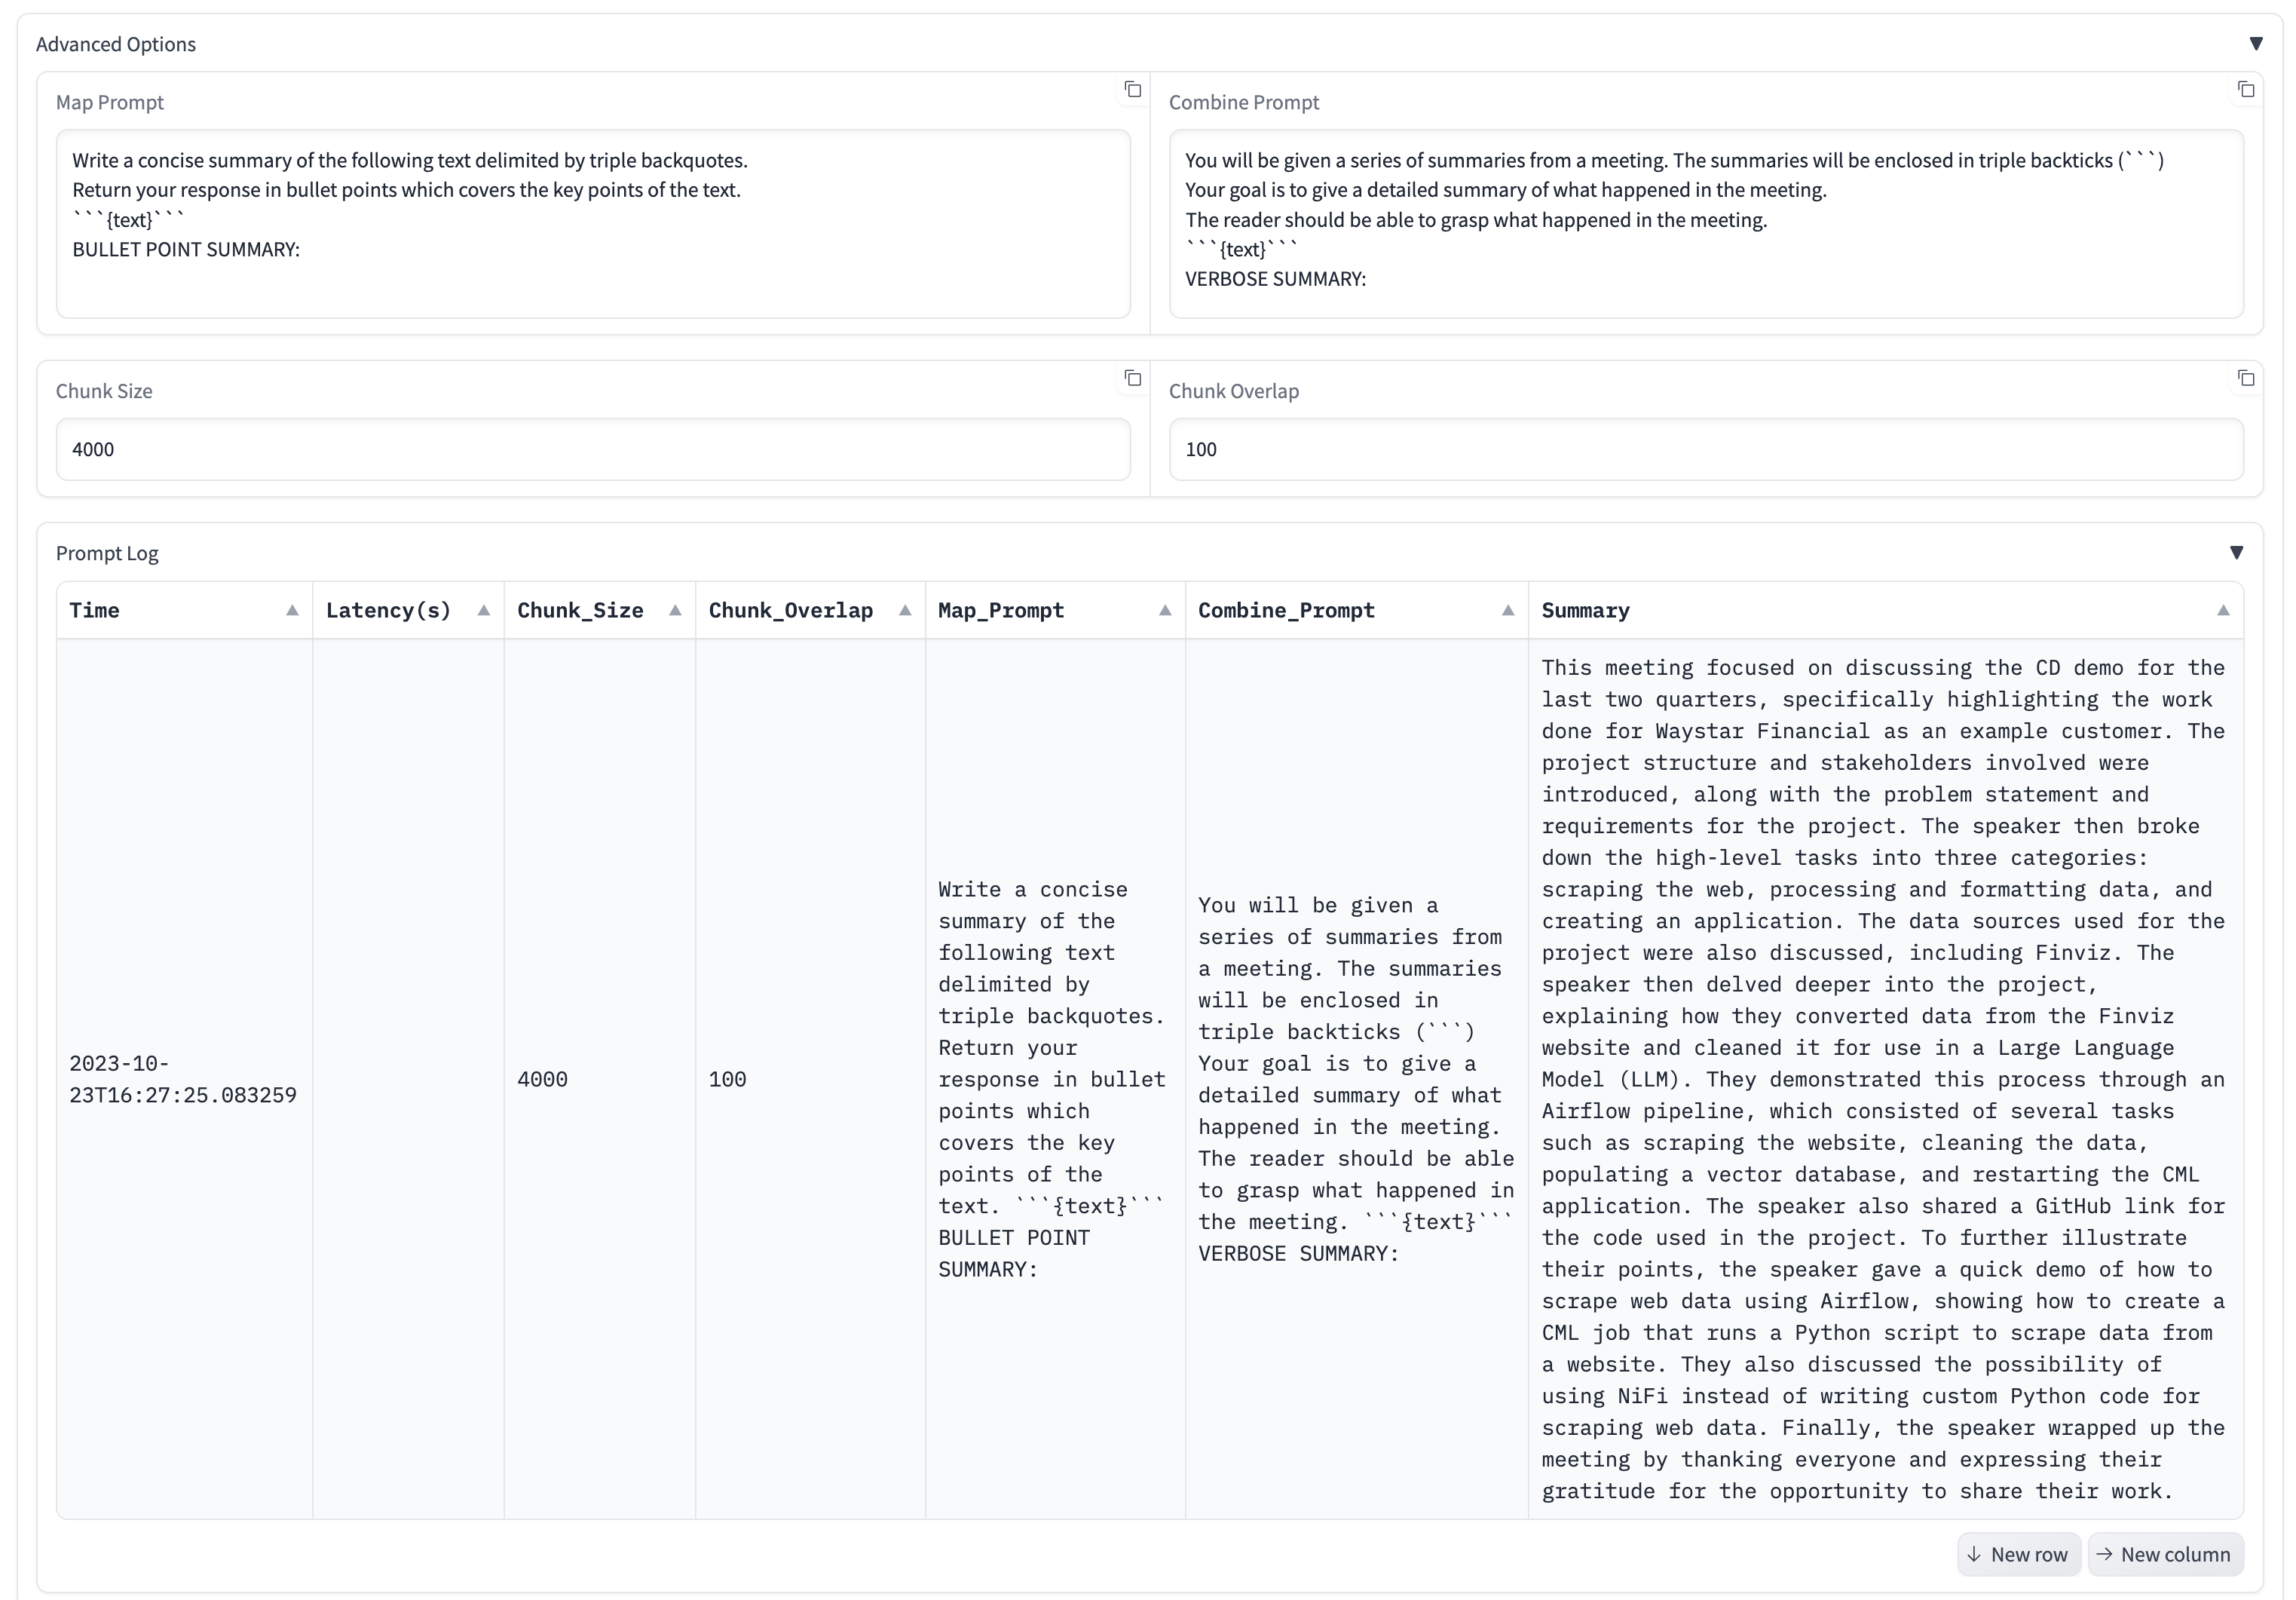Copy the Chunk Overlap value with the copy icon
This screenshot has width=2296, height=1600.
coord(2245,378)
